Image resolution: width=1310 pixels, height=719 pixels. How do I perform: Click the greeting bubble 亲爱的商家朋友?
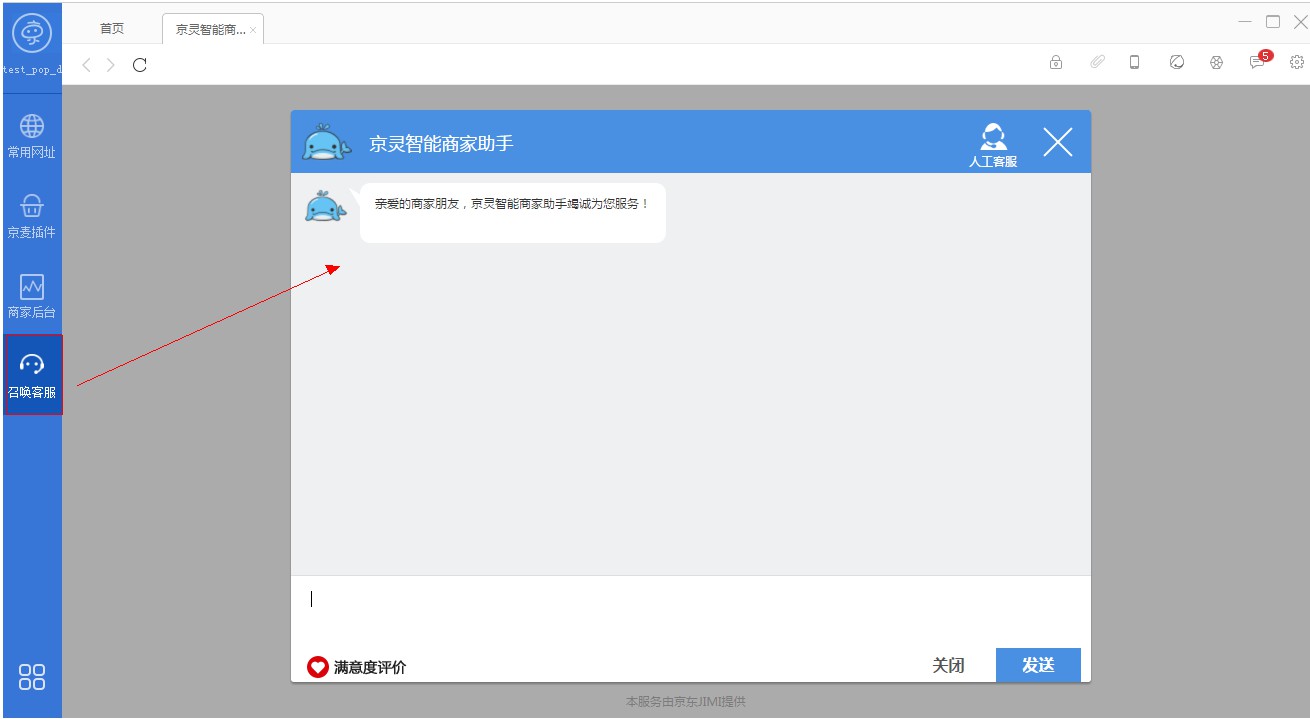[512, 212]
